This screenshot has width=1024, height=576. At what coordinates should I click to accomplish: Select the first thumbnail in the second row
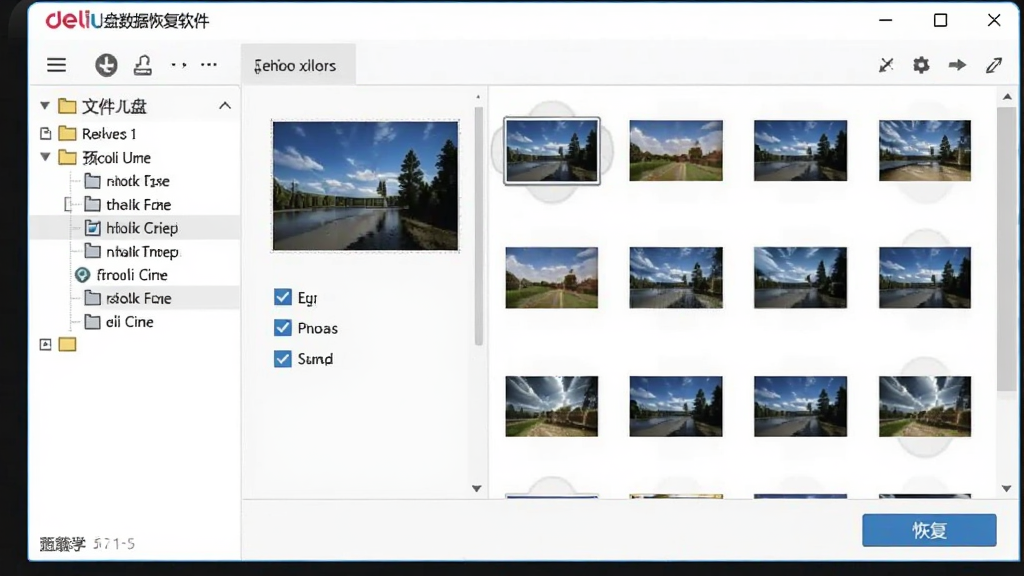tap(552, 278)
